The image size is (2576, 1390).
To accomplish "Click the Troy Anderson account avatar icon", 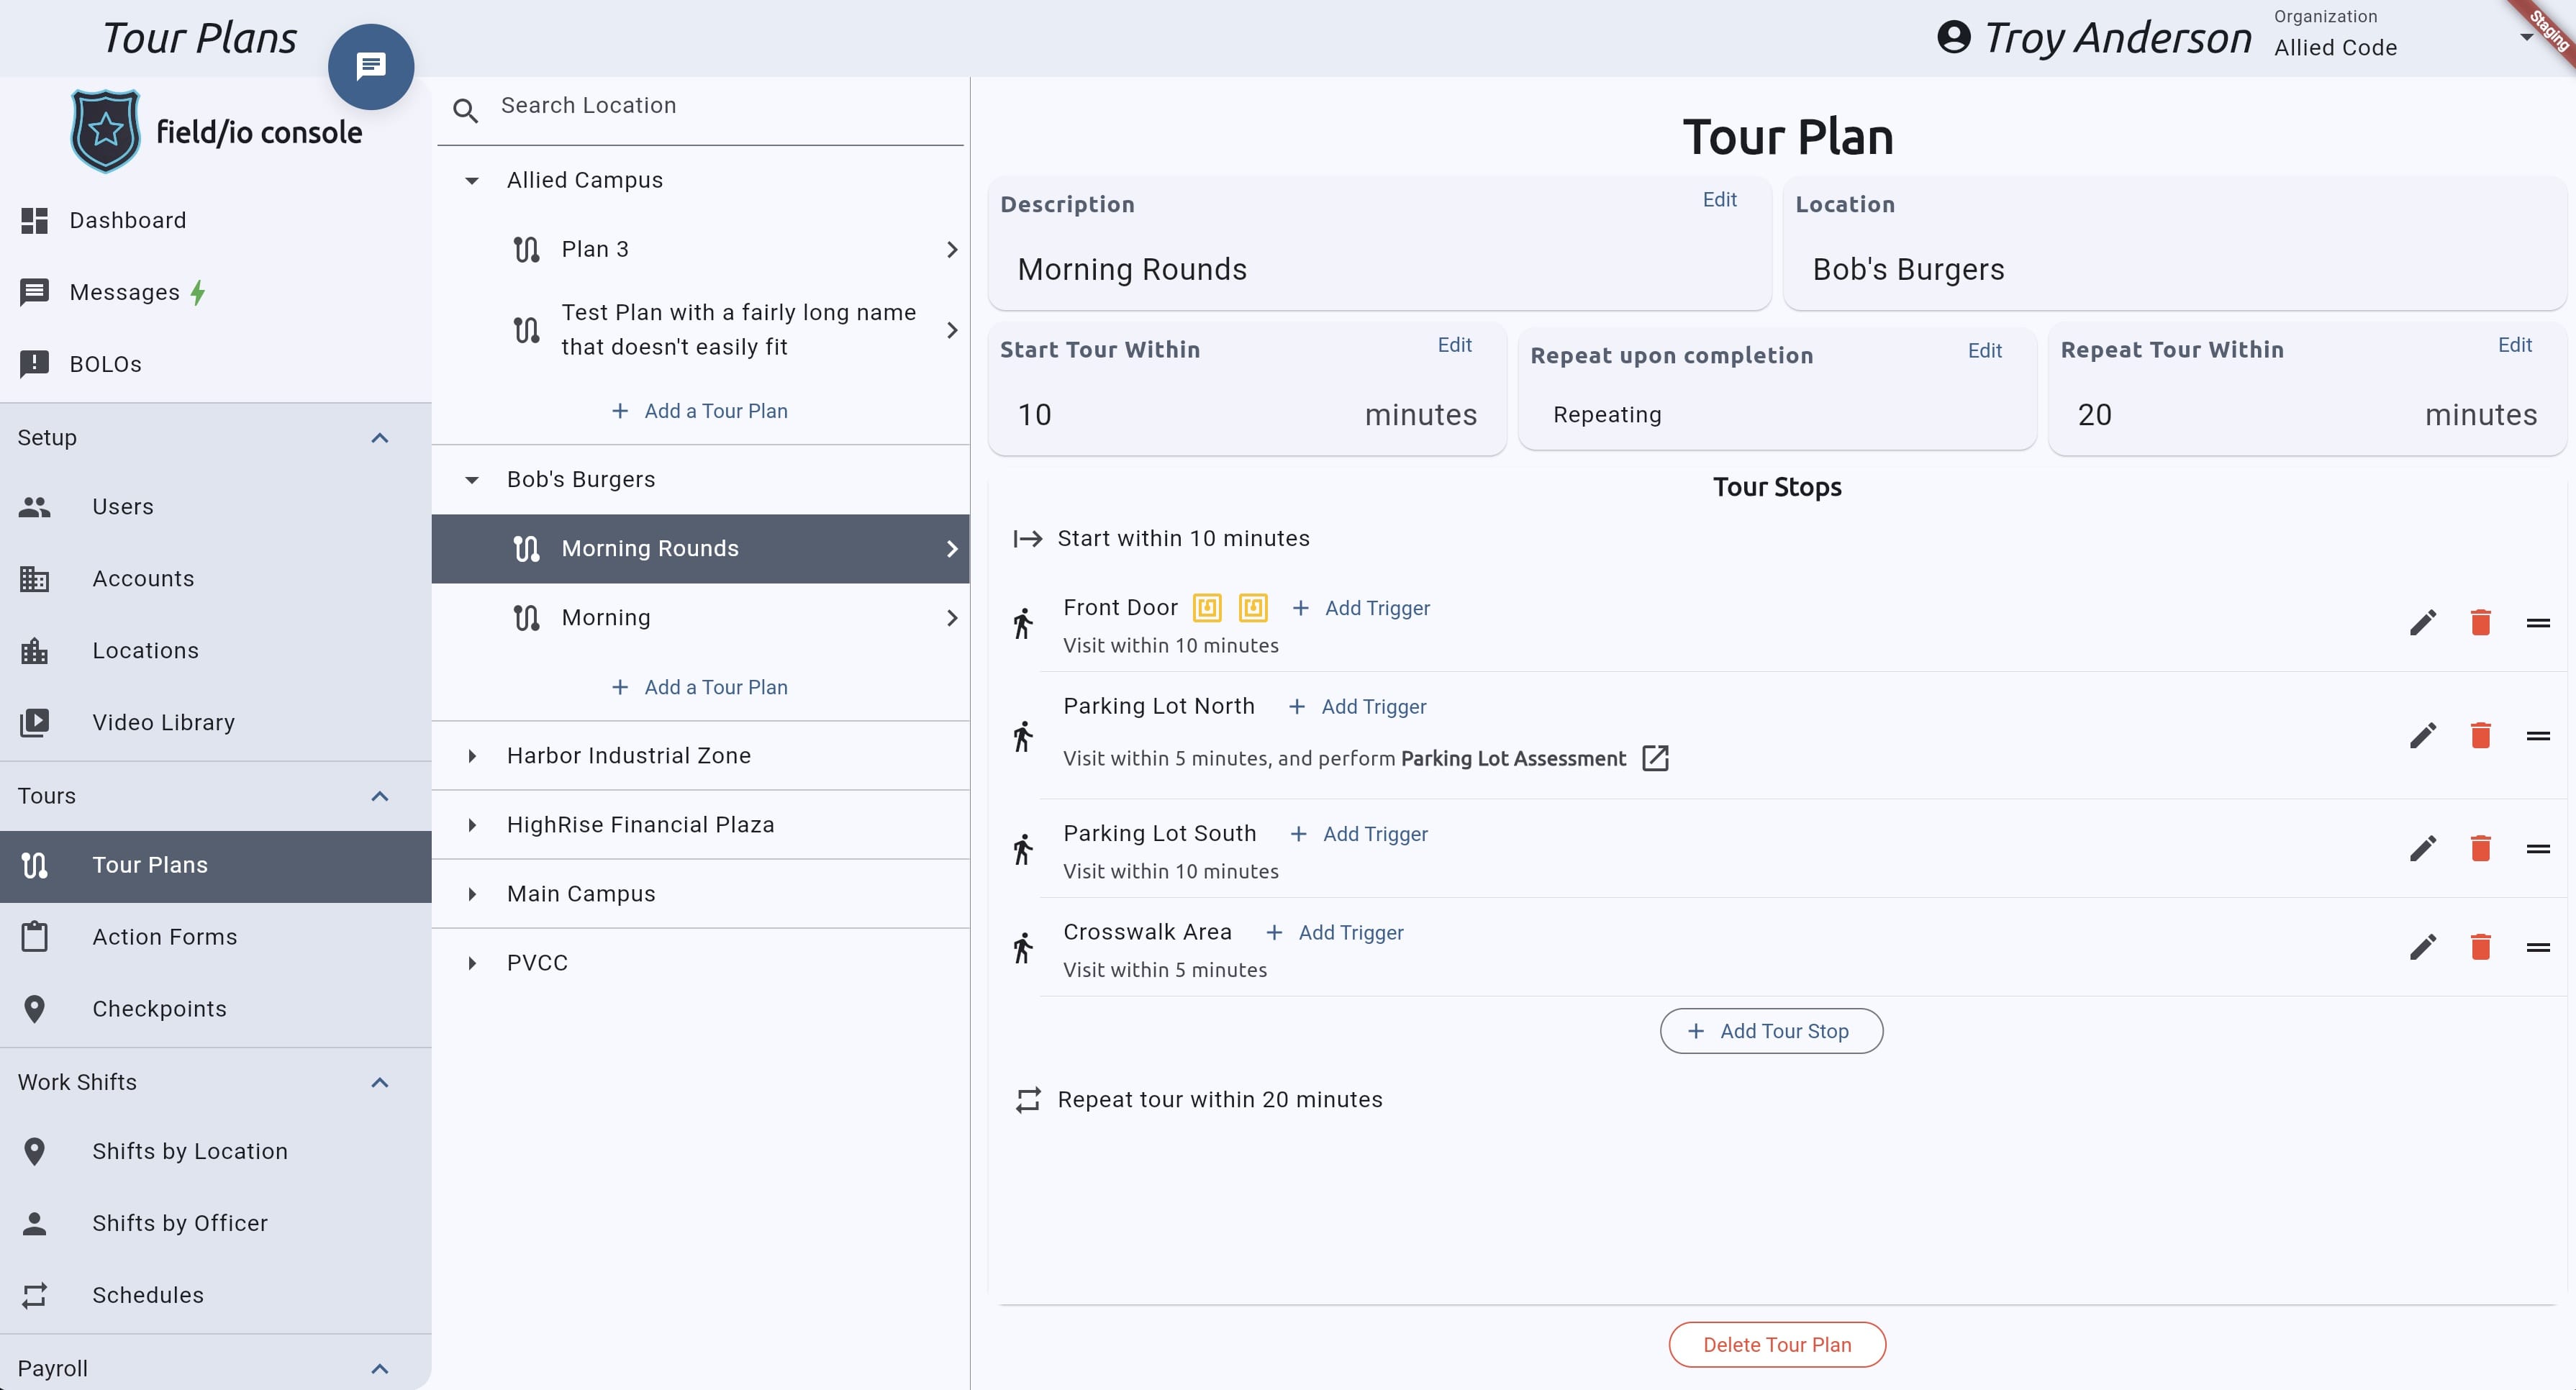I will [x=1953, y=38].
